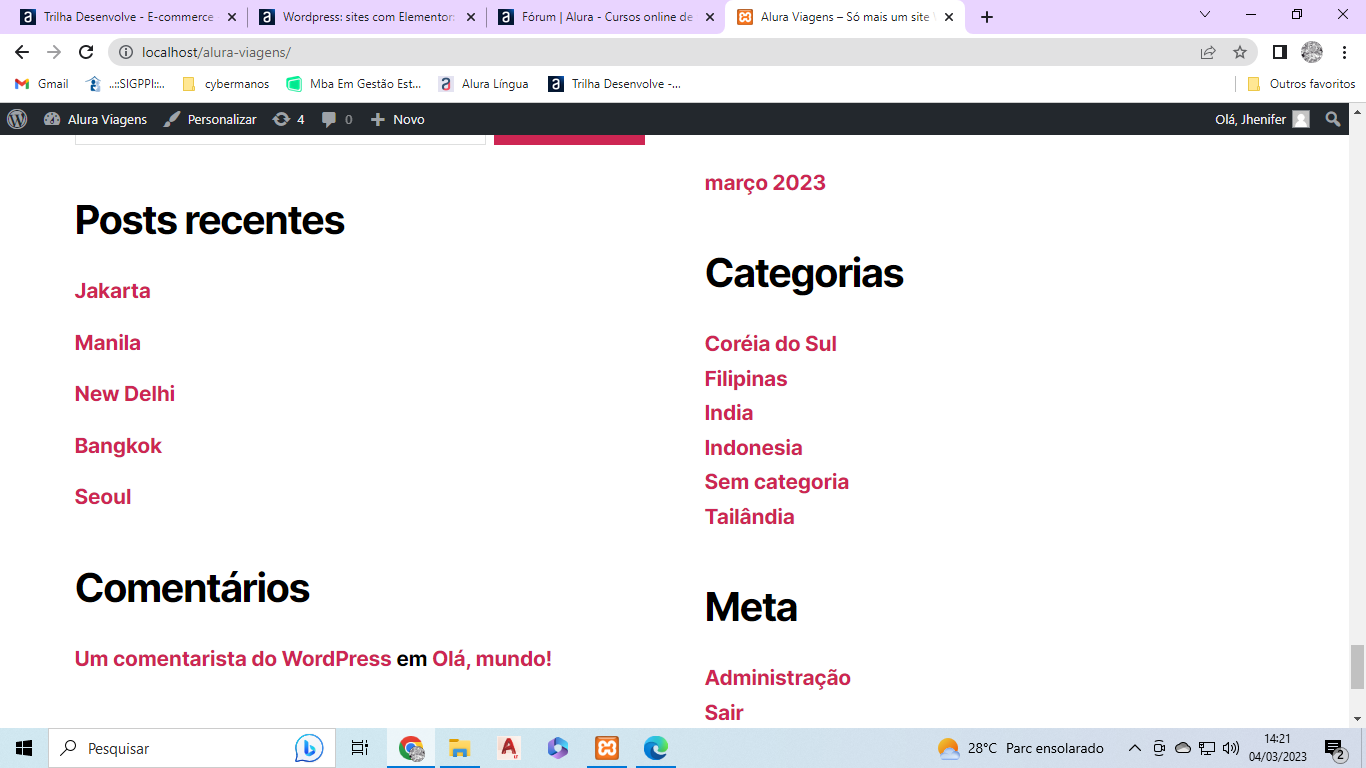Click the browser forward arrow
The height and width of the screenshot is (768, 1366).
click(x=54, y=52)
